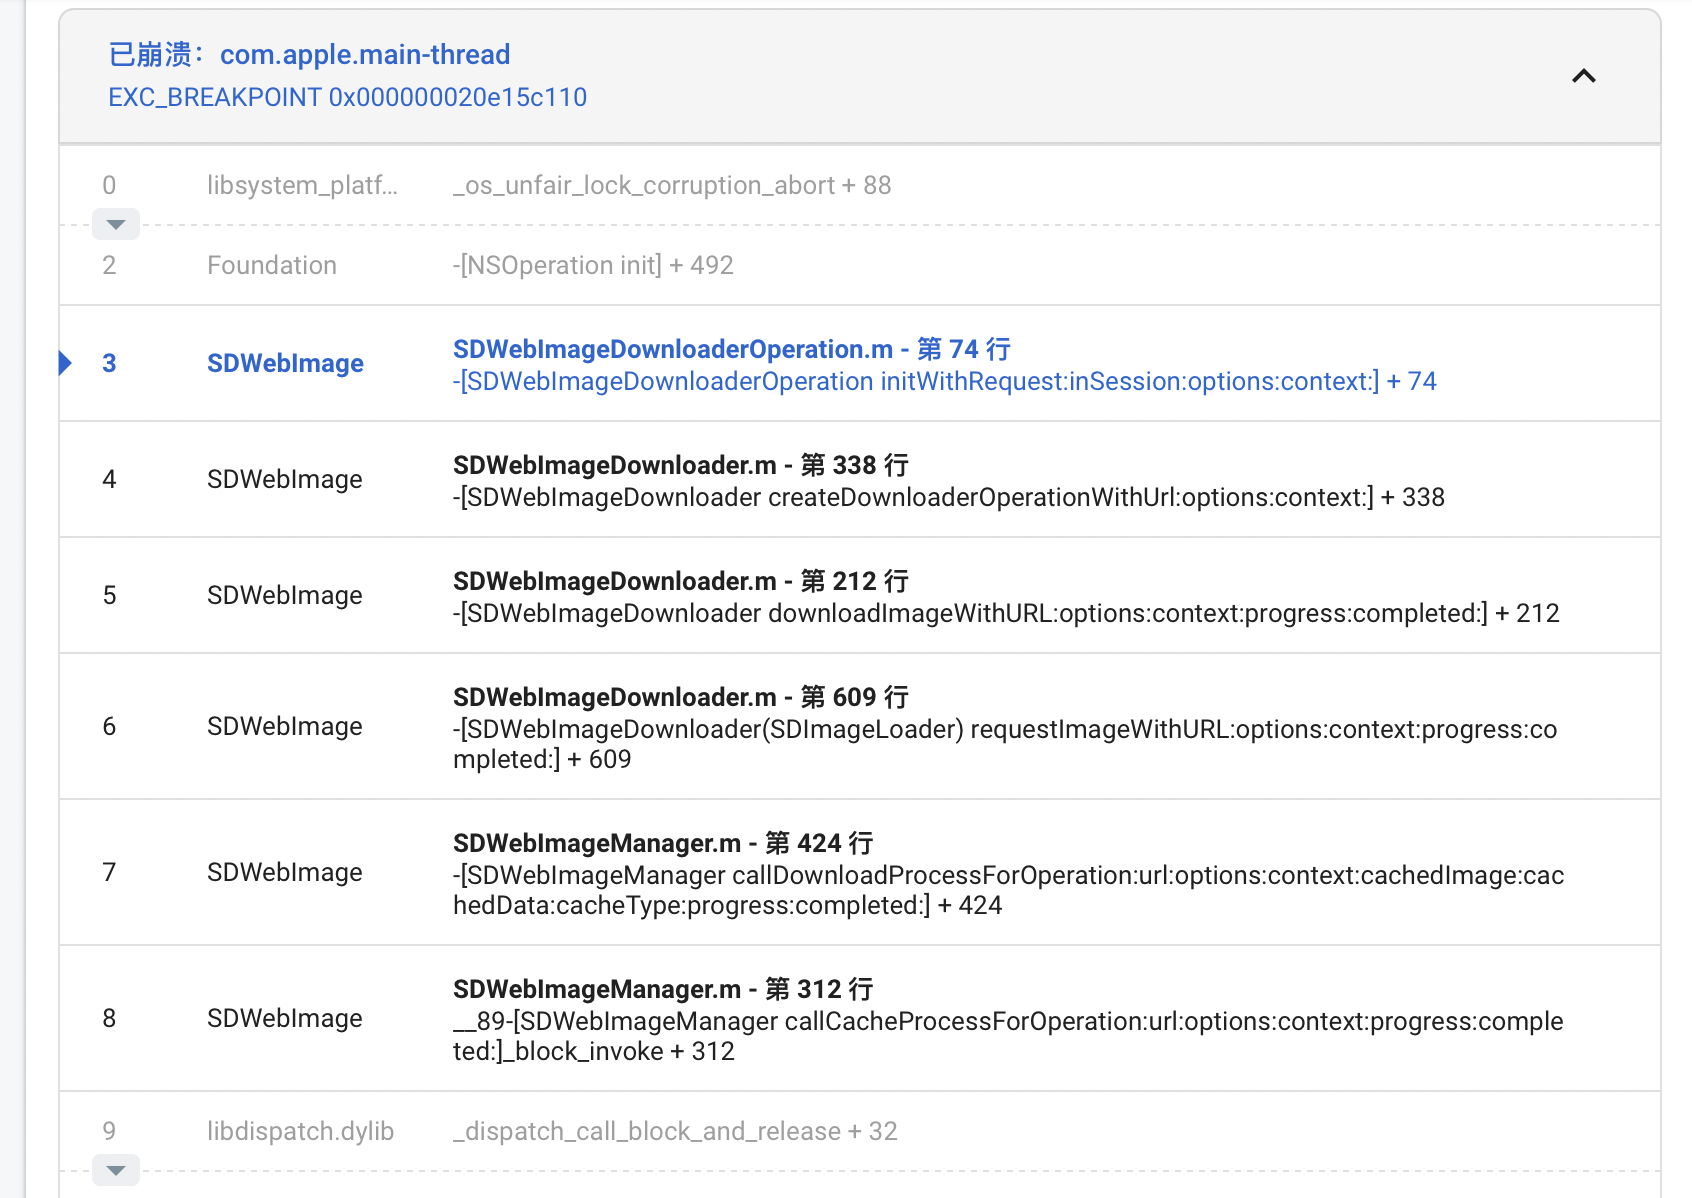
Task: Expand hidden frames below frame 0
Action: coord(115,224)
